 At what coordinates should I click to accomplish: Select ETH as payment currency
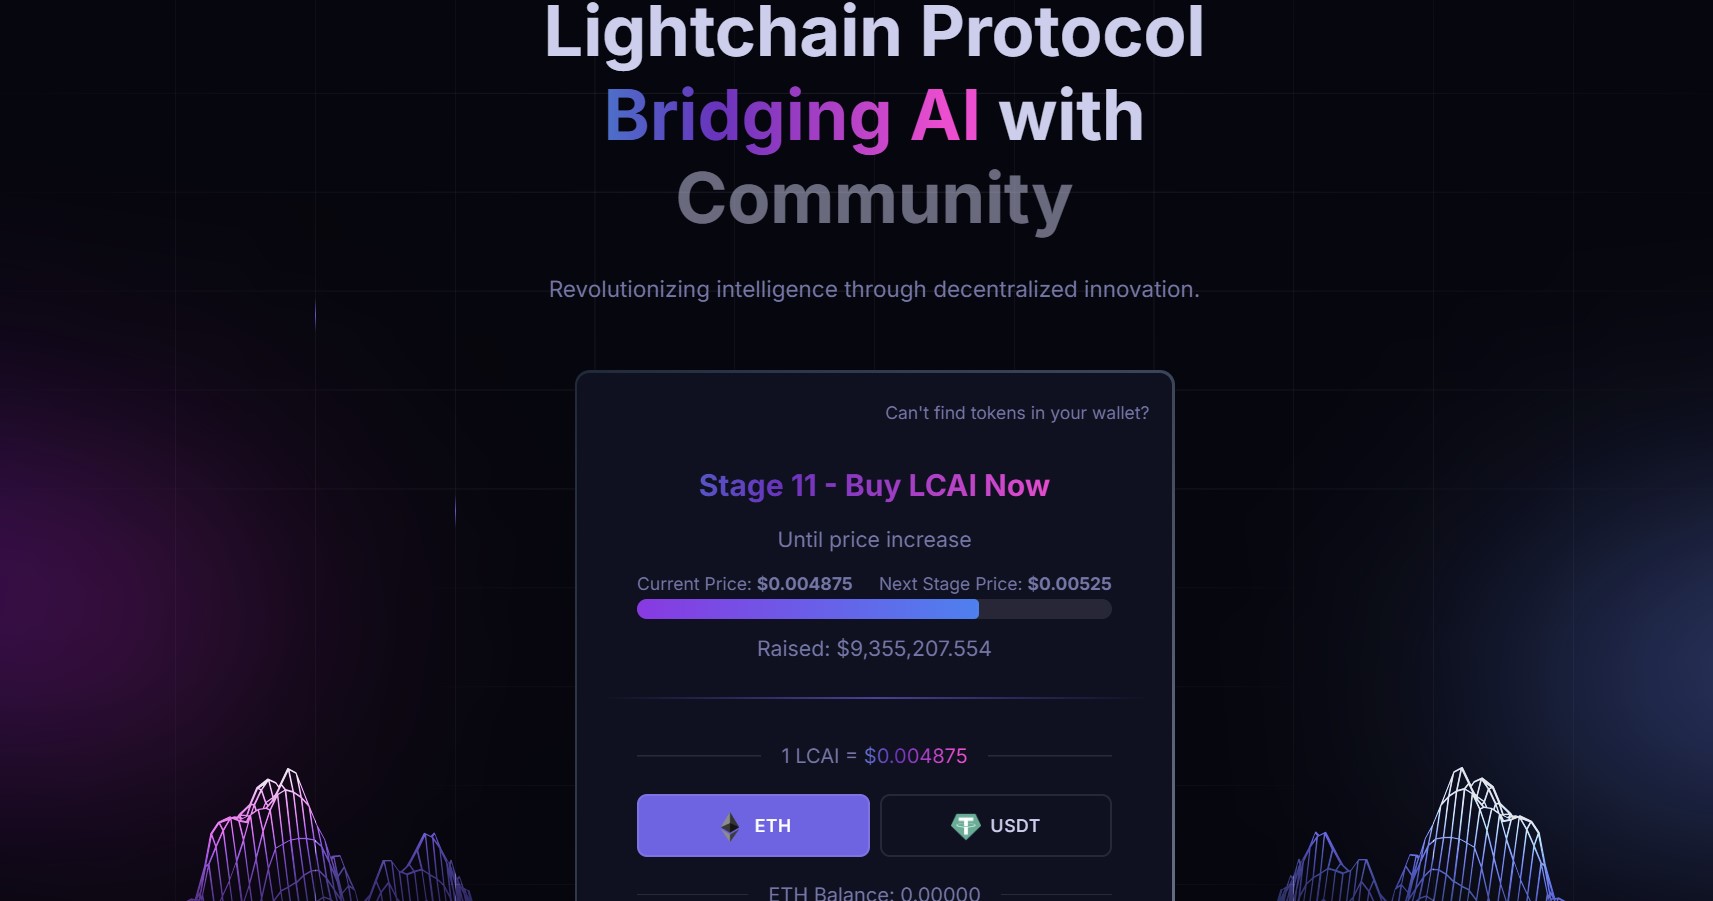click(753, 825)
